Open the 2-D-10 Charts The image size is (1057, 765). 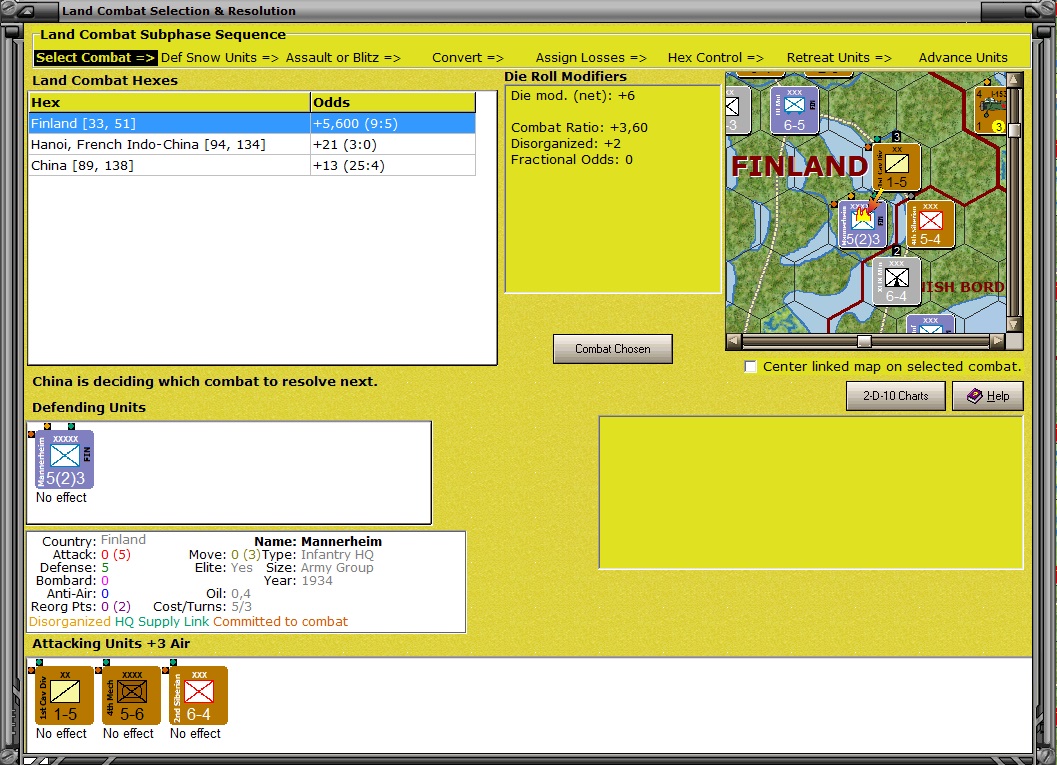pyautogui.click(x=895, y=396)
